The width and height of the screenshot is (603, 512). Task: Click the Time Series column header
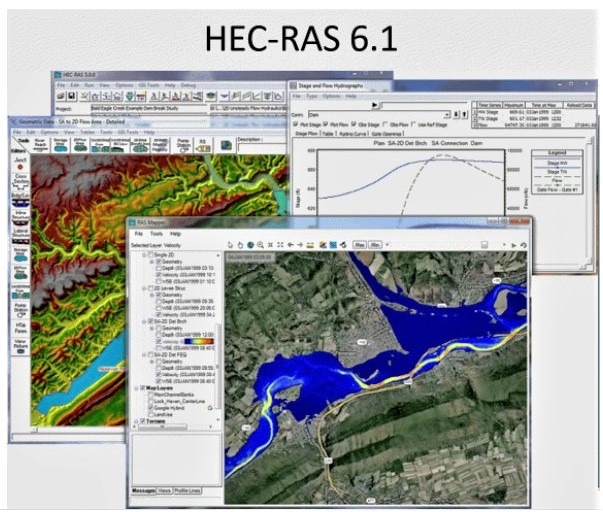[490, 105]
